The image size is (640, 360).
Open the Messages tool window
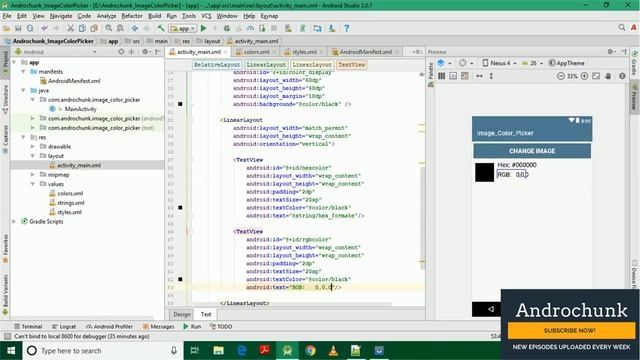coord(159,327)
